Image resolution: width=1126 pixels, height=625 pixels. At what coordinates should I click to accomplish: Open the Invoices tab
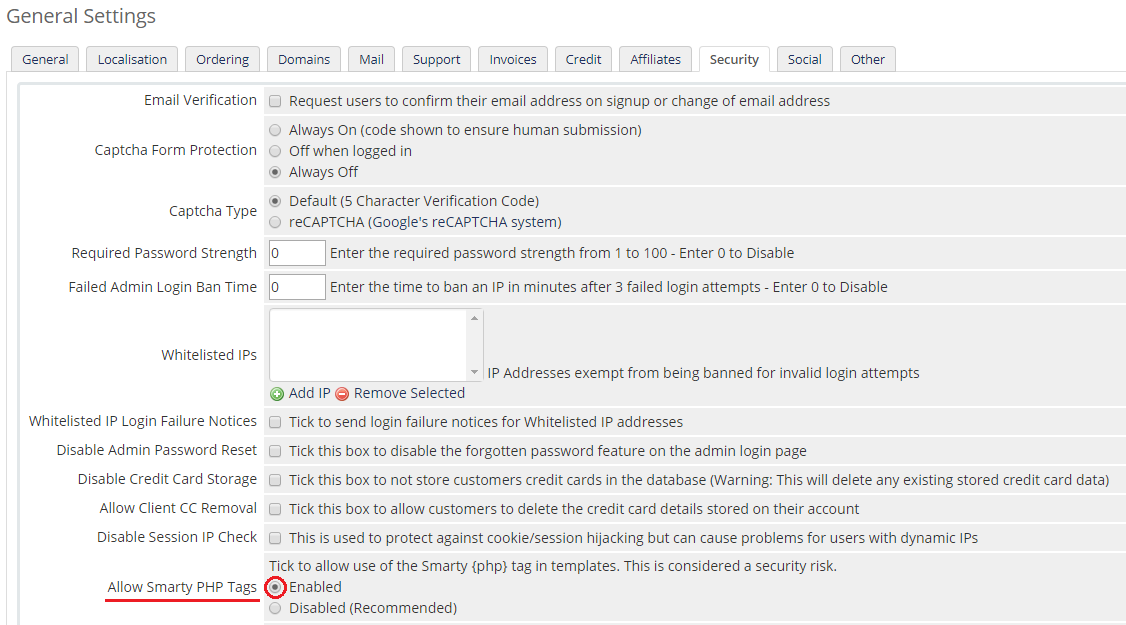pyautogui.click(x=513, y=60)
